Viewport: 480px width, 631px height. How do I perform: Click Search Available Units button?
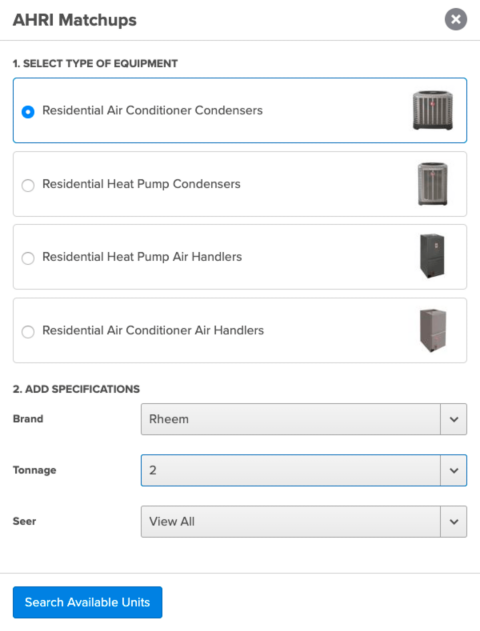(x=87, y=602)
